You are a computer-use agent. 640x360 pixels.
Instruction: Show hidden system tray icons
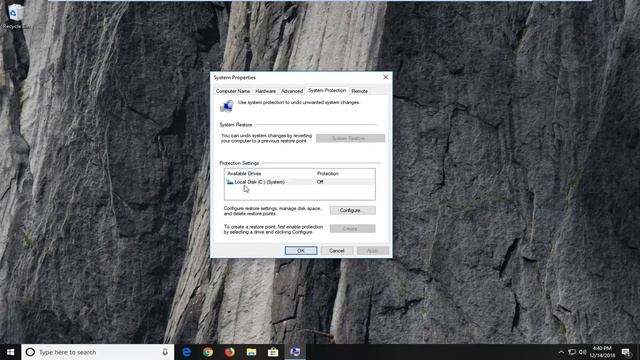coord(561,352)
